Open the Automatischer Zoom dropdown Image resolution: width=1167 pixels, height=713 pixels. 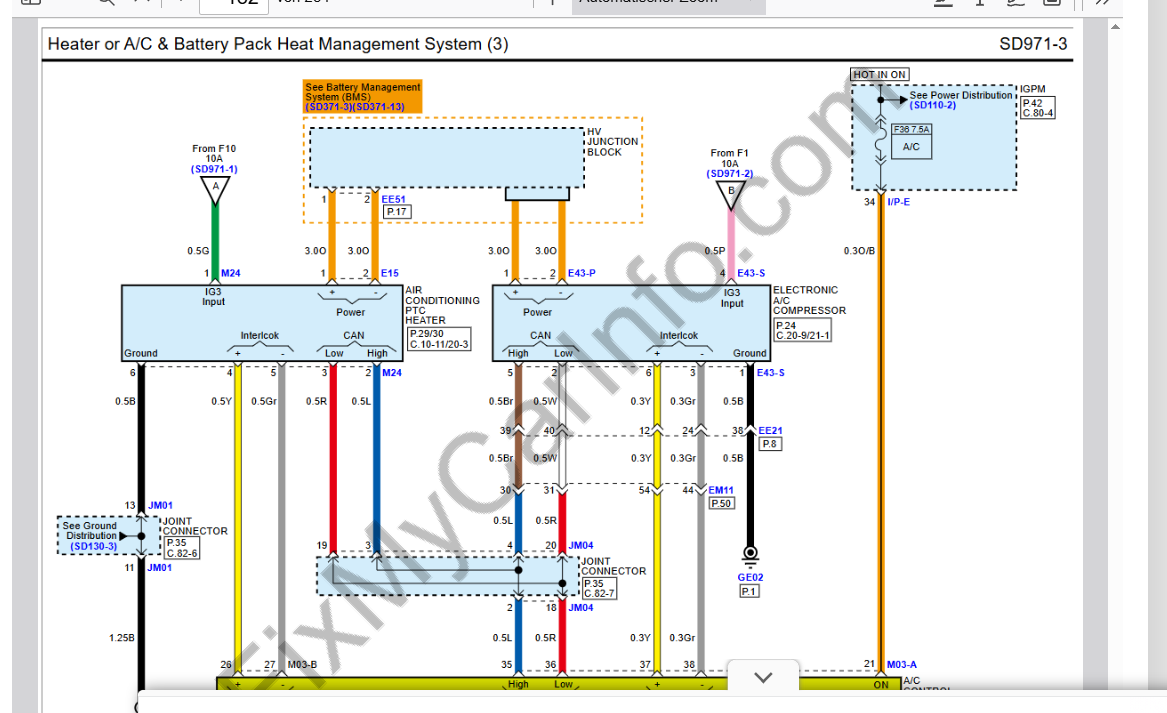(x=668, y=3)
